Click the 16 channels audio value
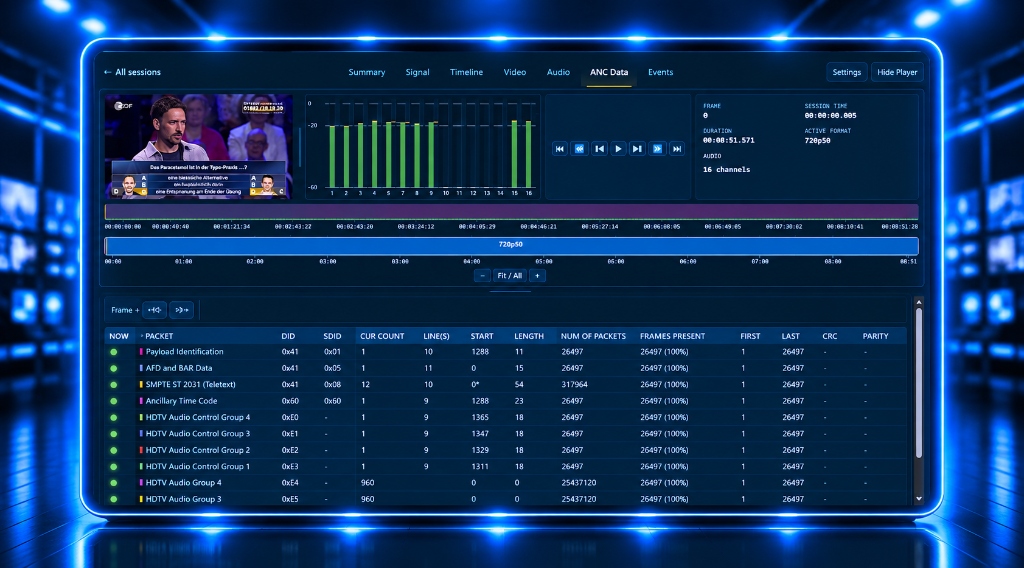1024x568 pixels. [x=726, y=170]
